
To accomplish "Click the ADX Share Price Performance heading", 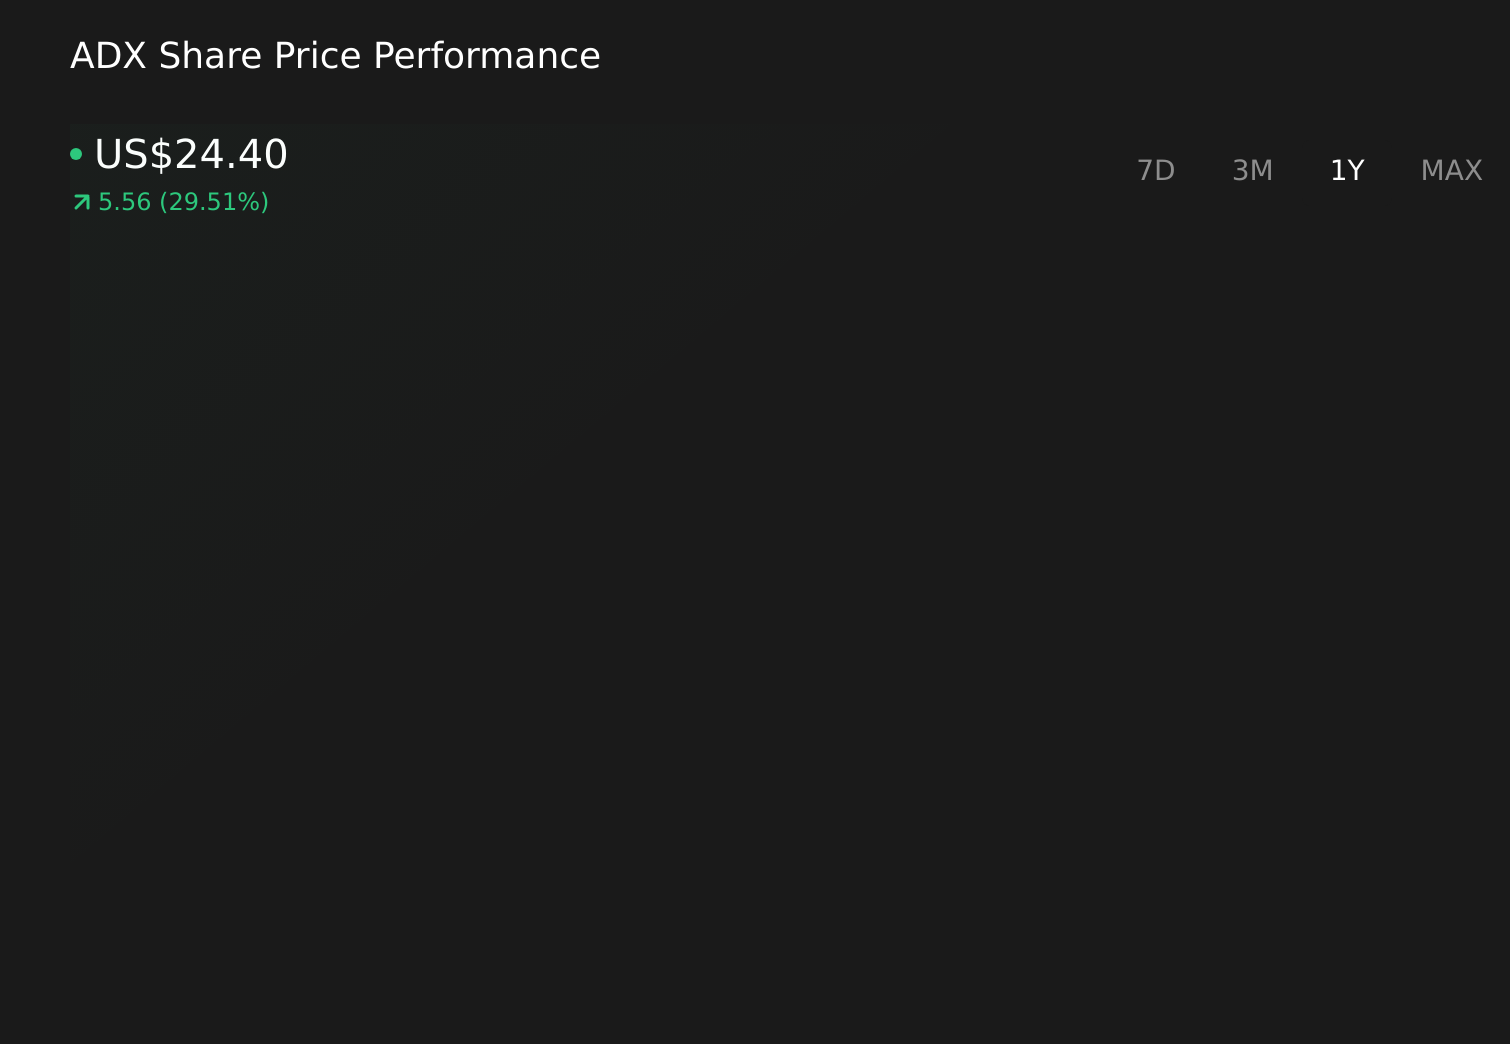I will point(335,55).
